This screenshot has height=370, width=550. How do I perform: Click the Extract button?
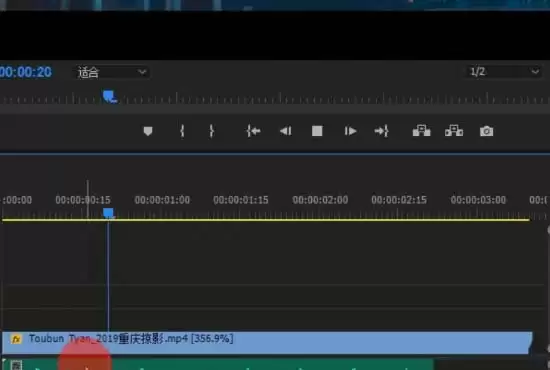454,131
